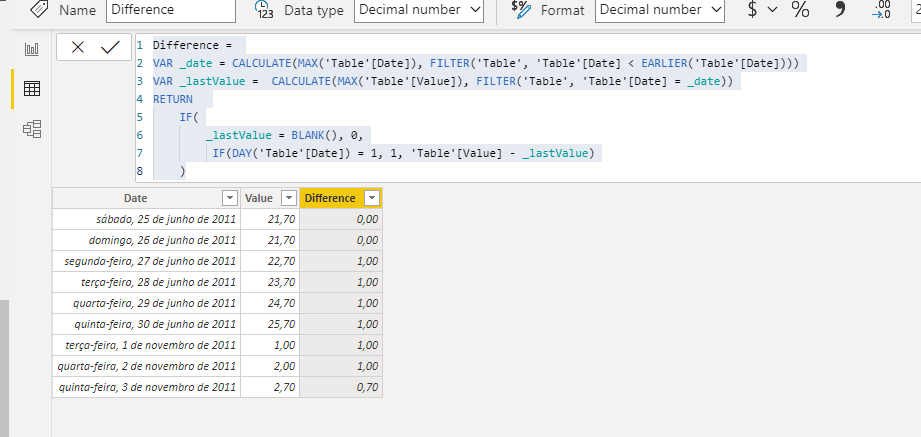The height and width of the screenshot is (437, 921).
Task: Click the Name input field
Action: 171,10
